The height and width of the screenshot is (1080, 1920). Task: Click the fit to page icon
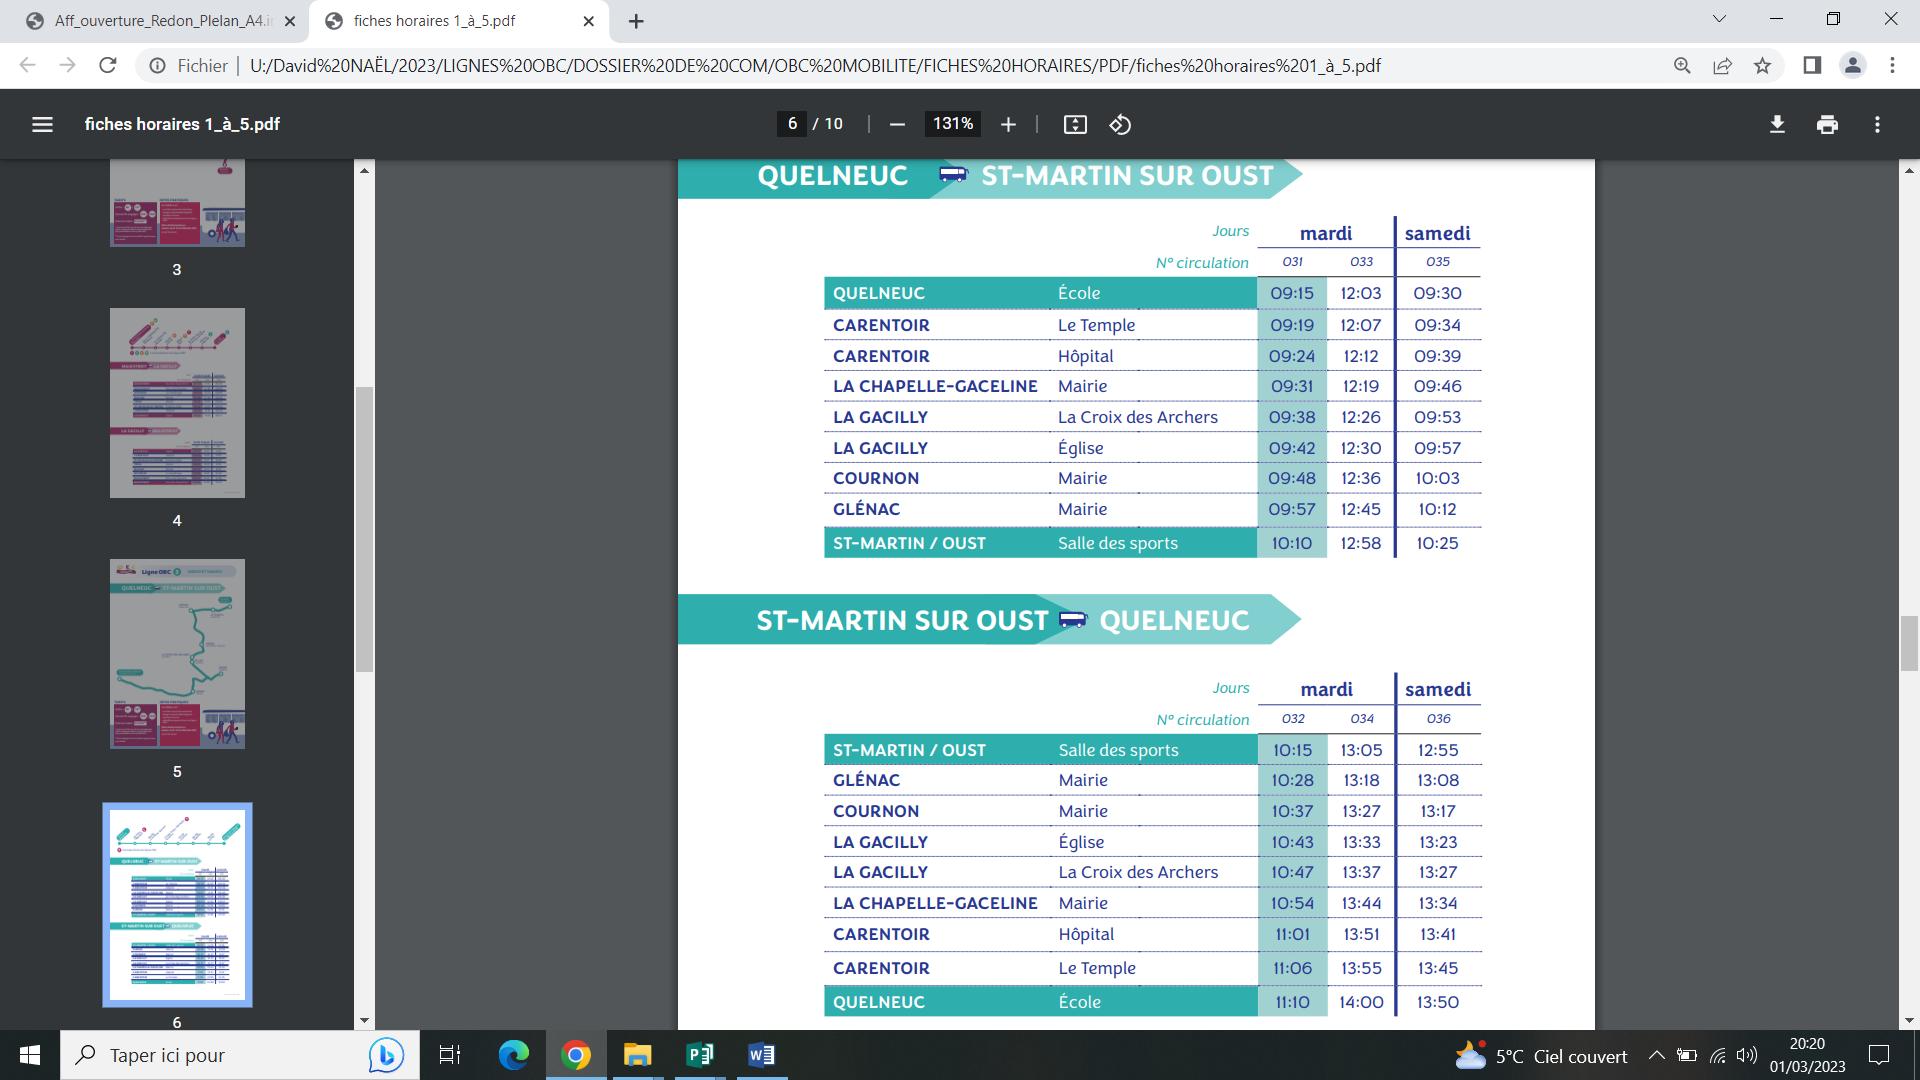point(1075,124)
